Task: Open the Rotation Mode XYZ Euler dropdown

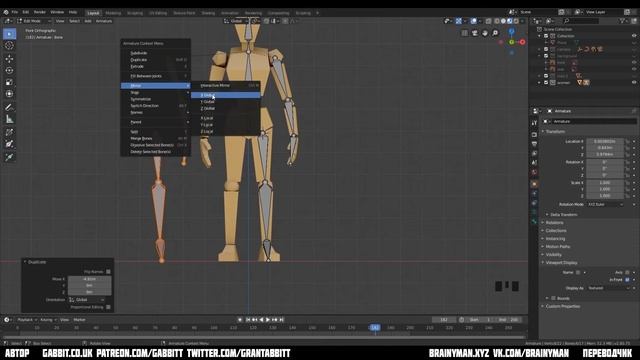Action: tap(605, 204)
